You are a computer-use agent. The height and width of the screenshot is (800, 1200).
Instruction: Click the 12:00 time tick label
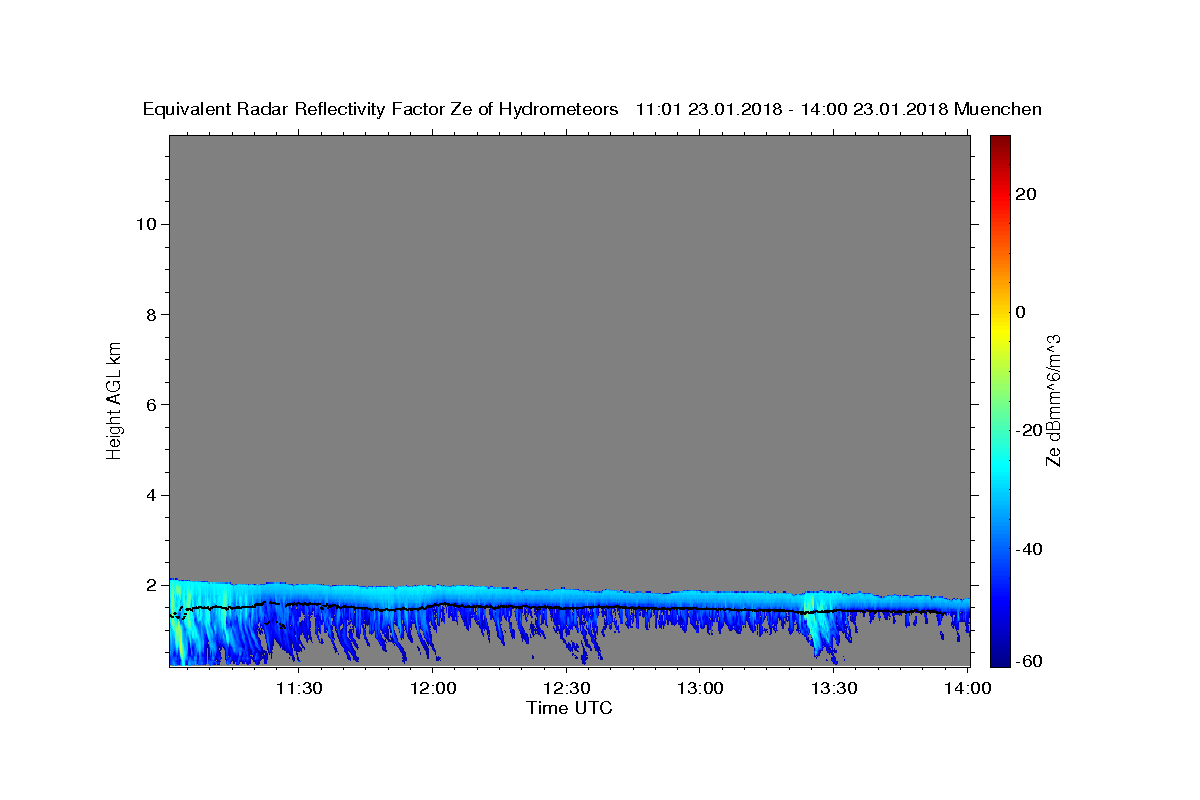434,688
